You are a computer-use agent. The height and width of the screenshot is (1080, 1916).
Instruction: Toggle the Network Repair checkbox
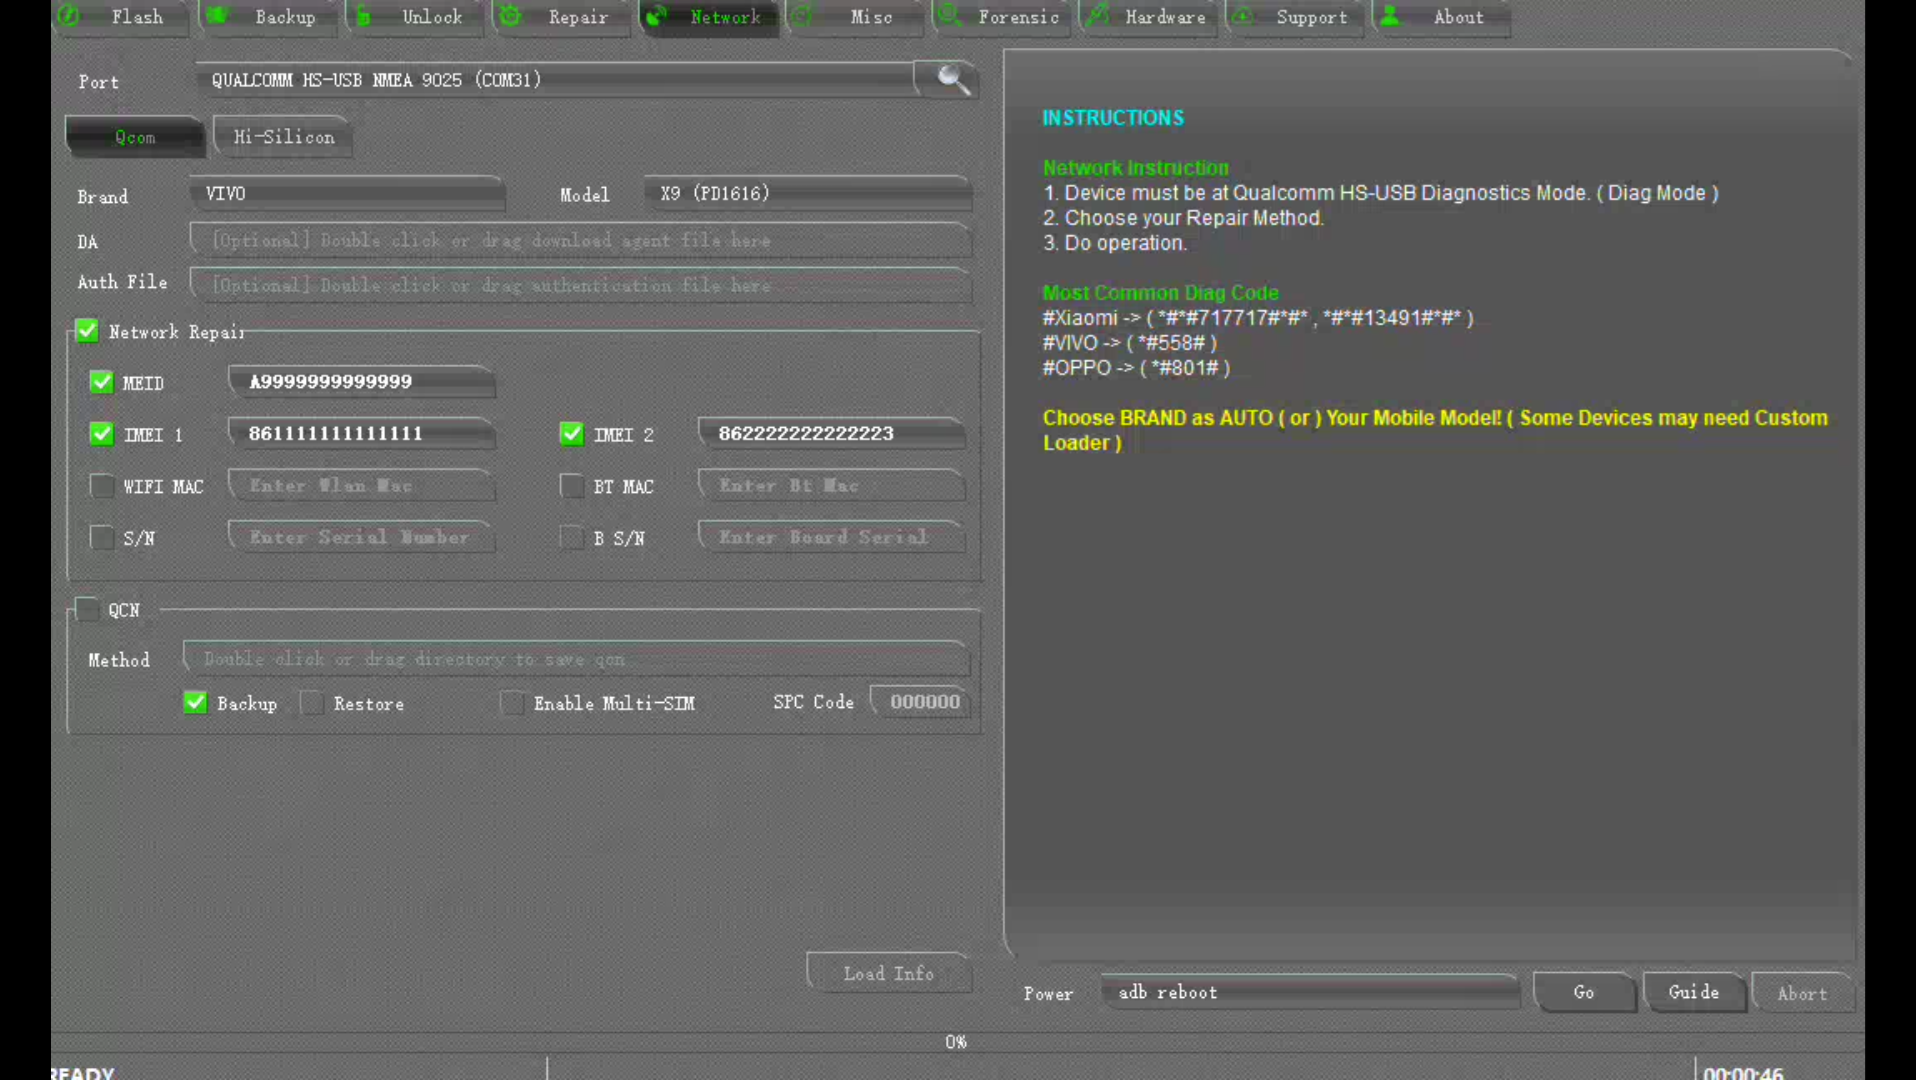[87, 331]
